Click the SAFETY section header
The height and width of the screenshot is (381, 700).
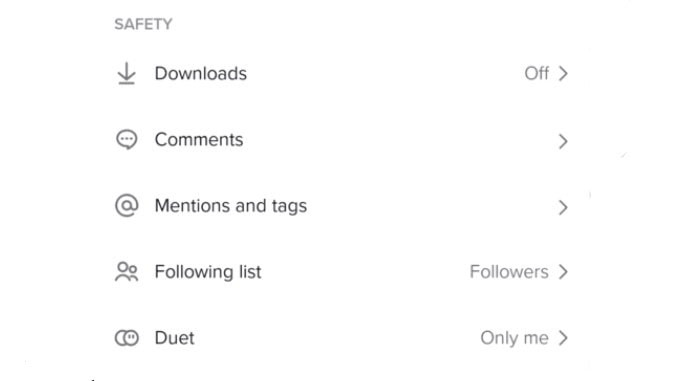(x=143, y=24)
